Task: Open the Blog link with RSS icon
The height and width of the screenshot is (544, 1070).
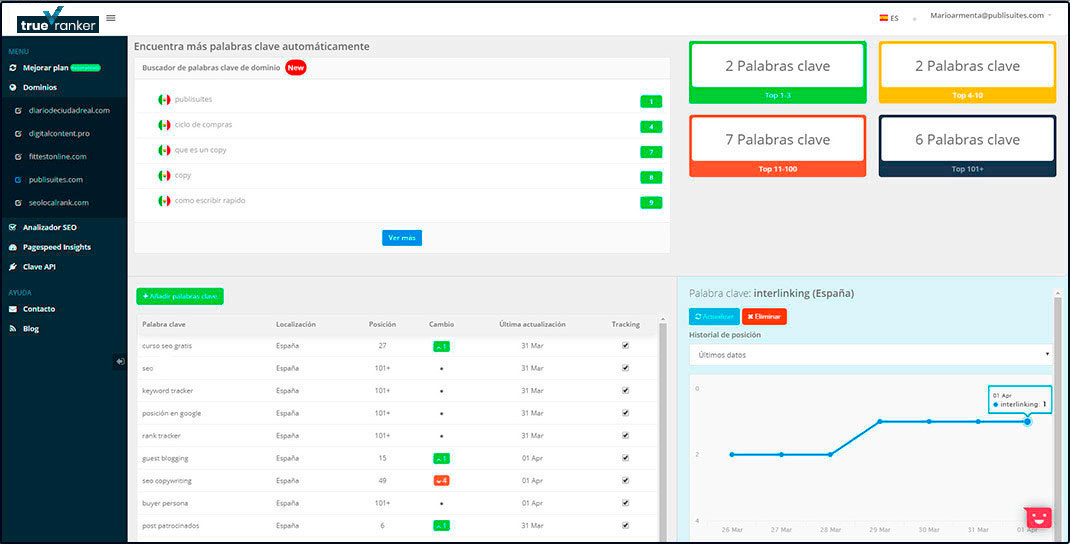Action: [x=31, y=329]
